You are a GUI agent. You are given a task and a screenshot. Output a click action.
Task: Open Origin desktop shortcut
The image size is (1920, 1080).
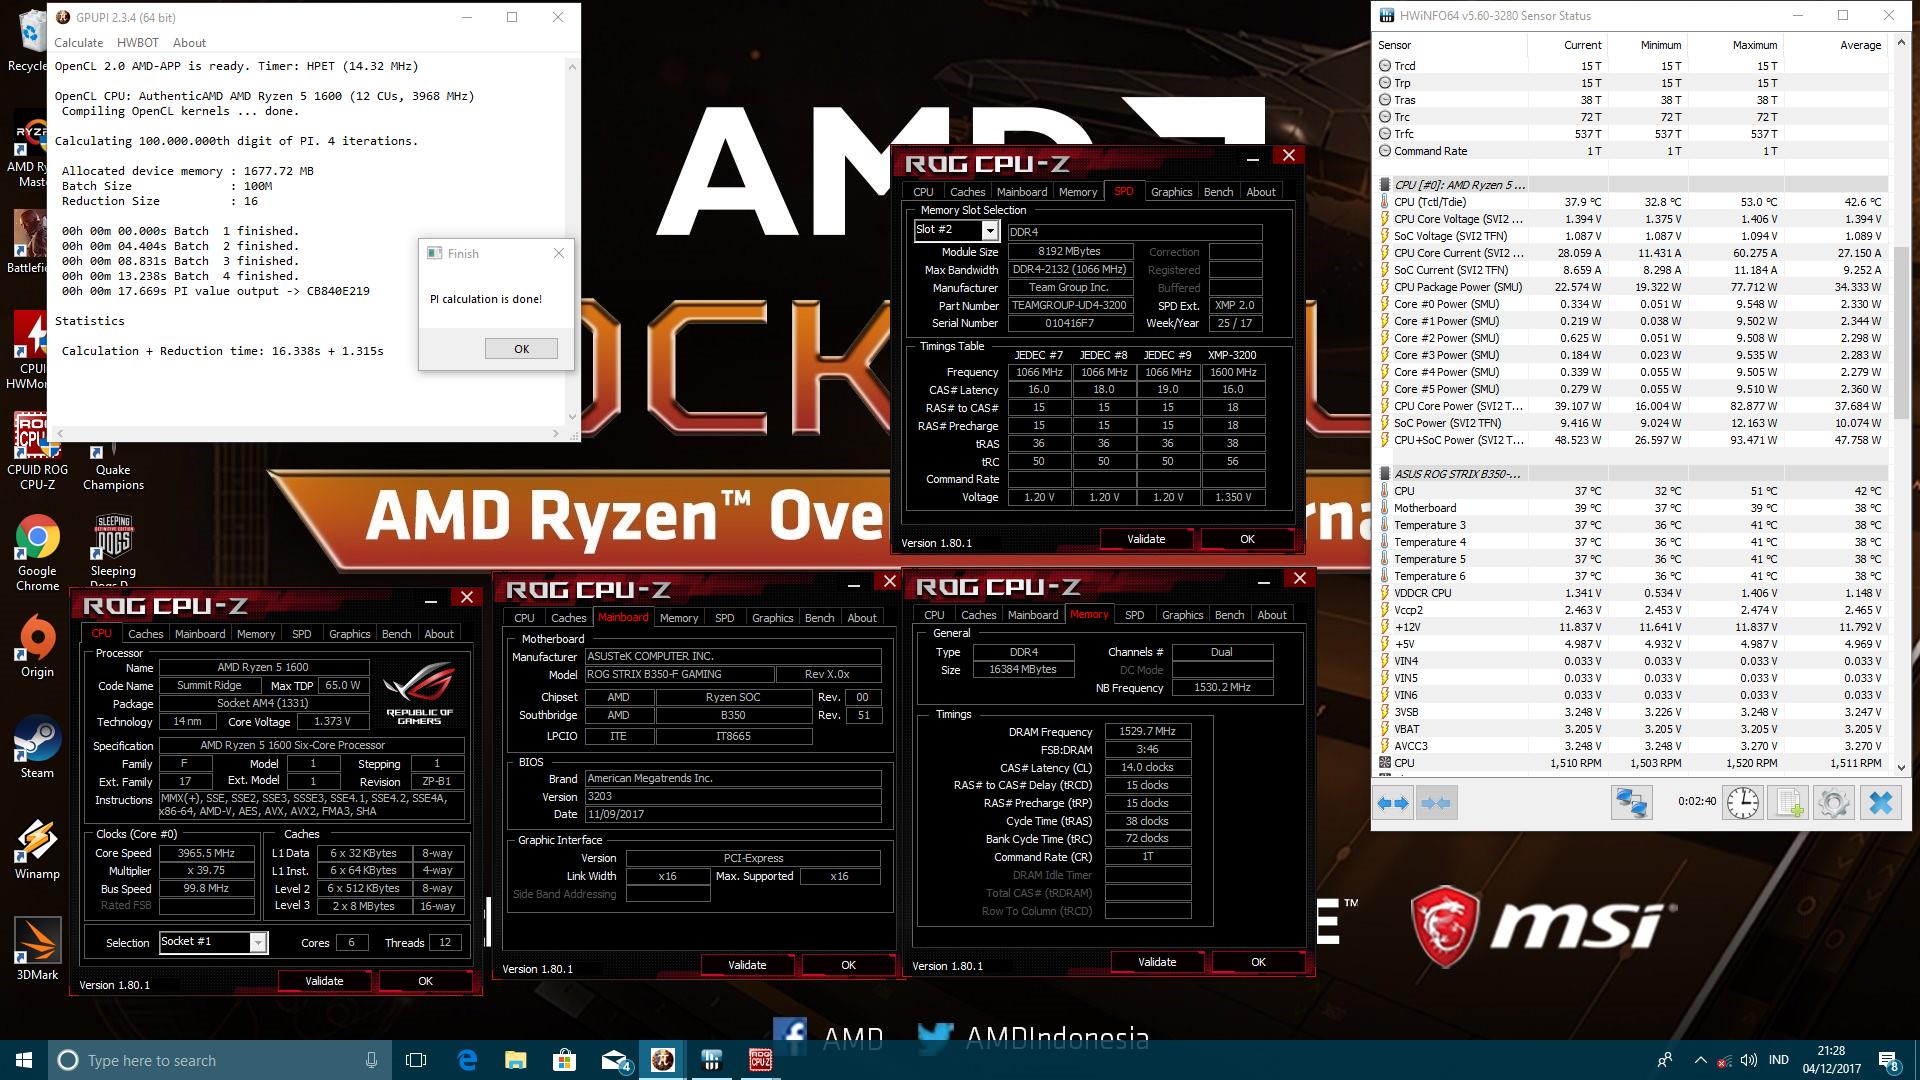tap(37, 648)
